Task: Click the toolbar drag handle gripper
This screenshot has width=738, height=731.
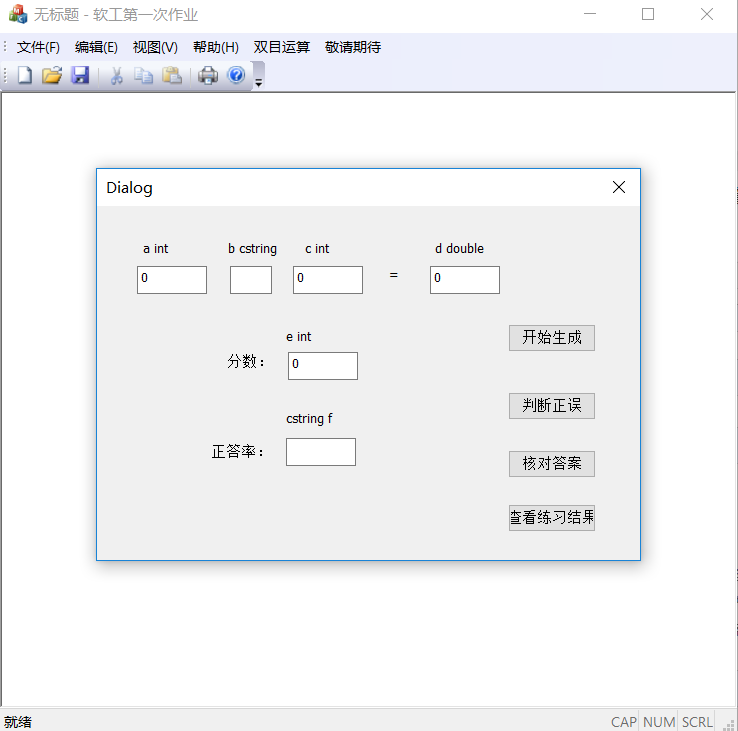Action: point(5,75)
